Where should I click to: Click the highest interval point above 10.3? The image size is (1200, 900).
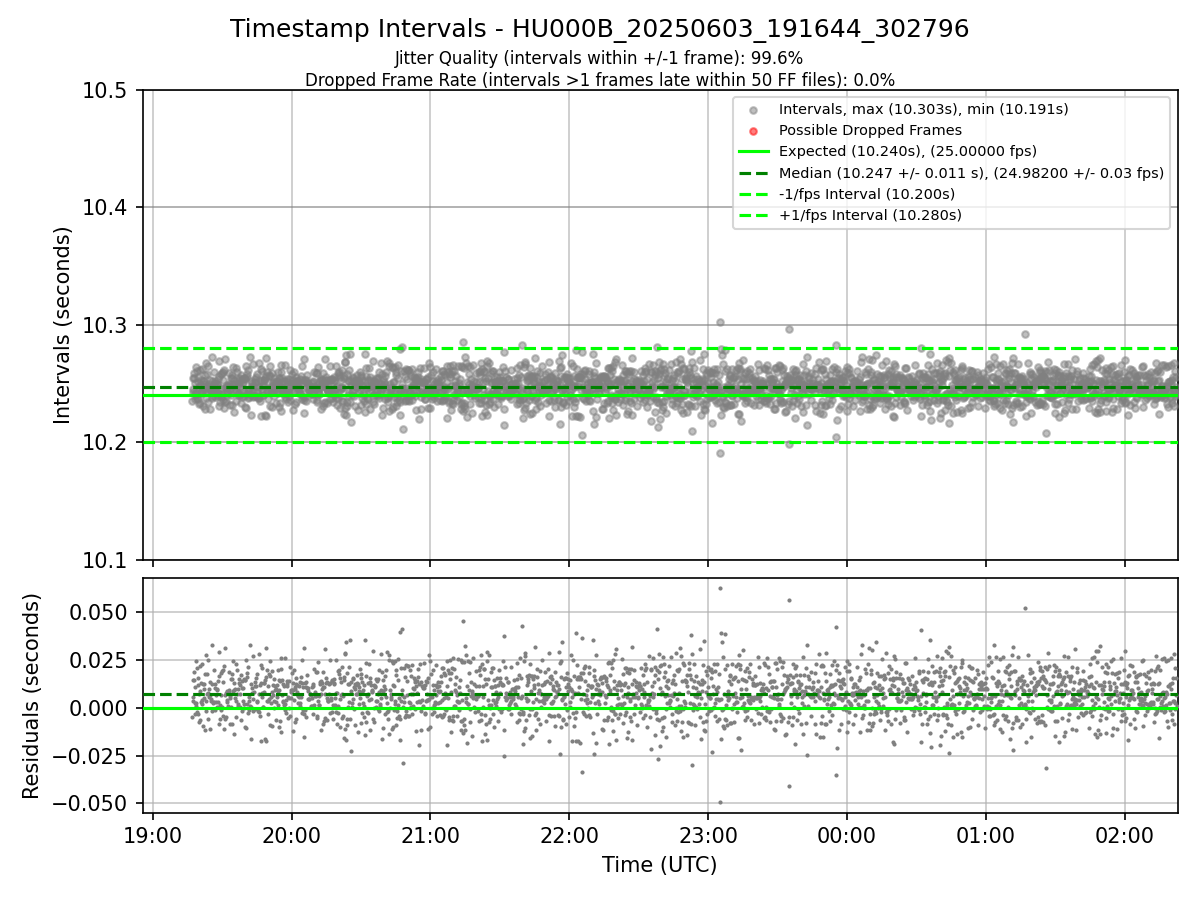click(x=720, y=322)
